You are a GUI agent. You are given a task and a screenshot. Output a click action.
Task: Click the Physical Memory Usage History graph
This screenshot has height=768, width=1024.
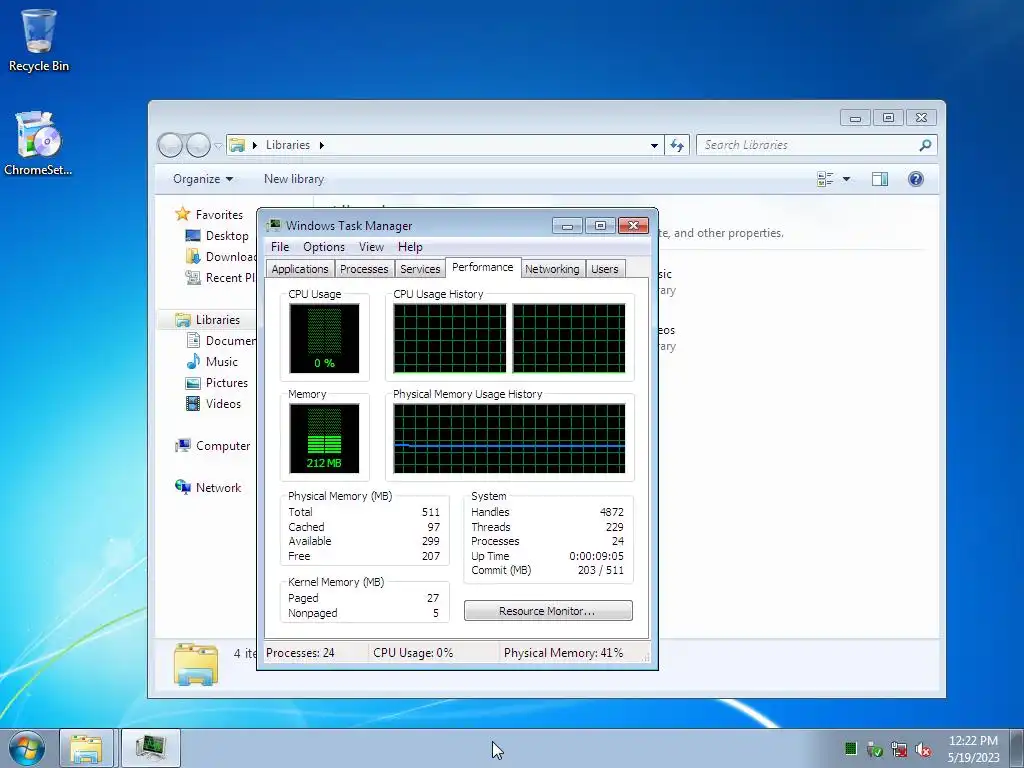tap(509, 438)
